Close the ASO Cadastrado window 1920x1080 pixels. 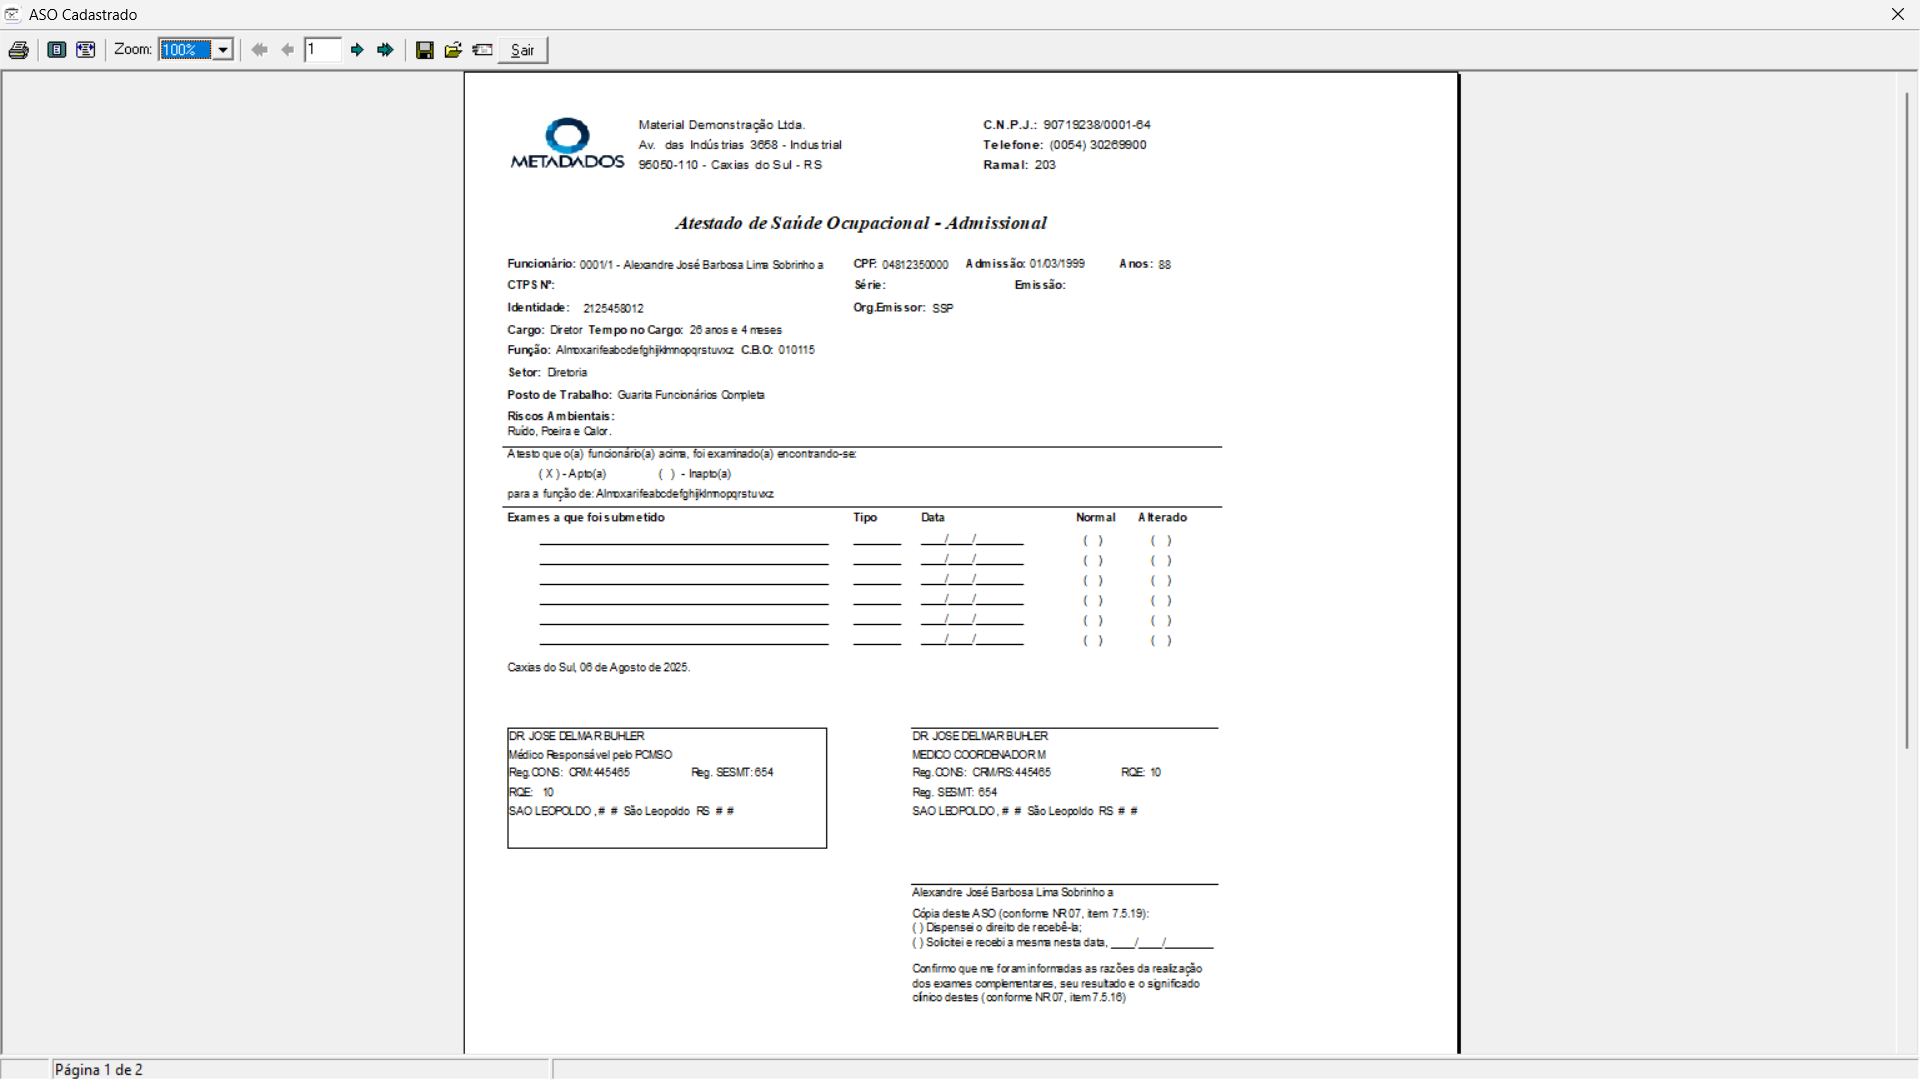tap(1897, 14)
